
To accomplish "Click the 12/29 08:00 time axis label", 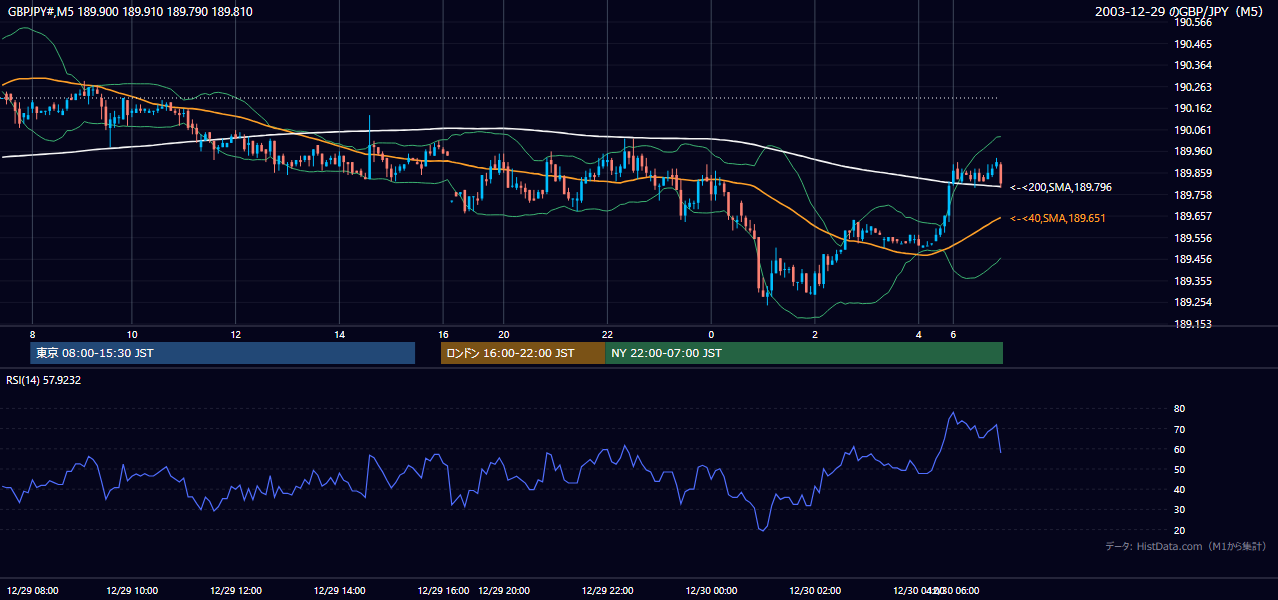I will pyautogui.click(x=32, y=590).
